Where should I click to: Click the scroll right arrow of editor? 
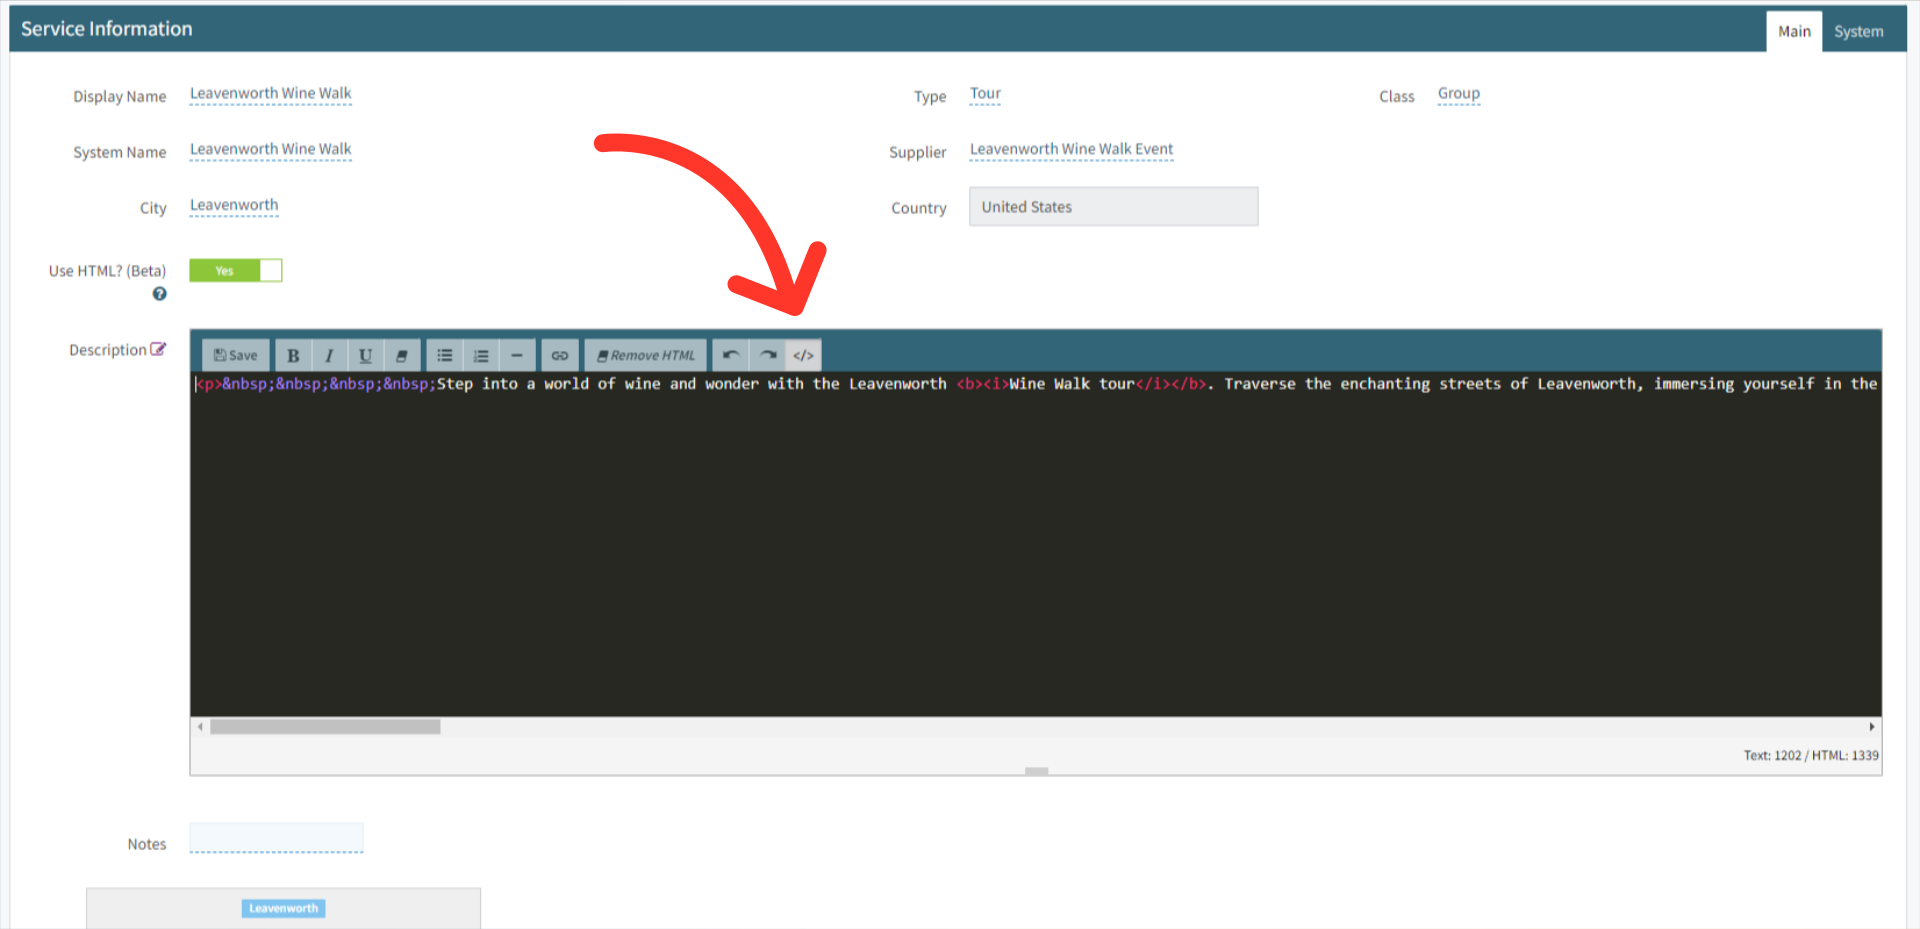[1872, 727]
